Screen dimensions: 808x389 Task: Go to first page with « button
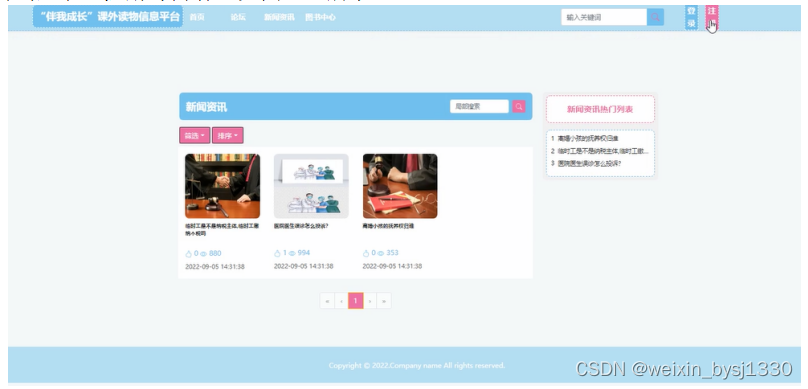(327, 301)
